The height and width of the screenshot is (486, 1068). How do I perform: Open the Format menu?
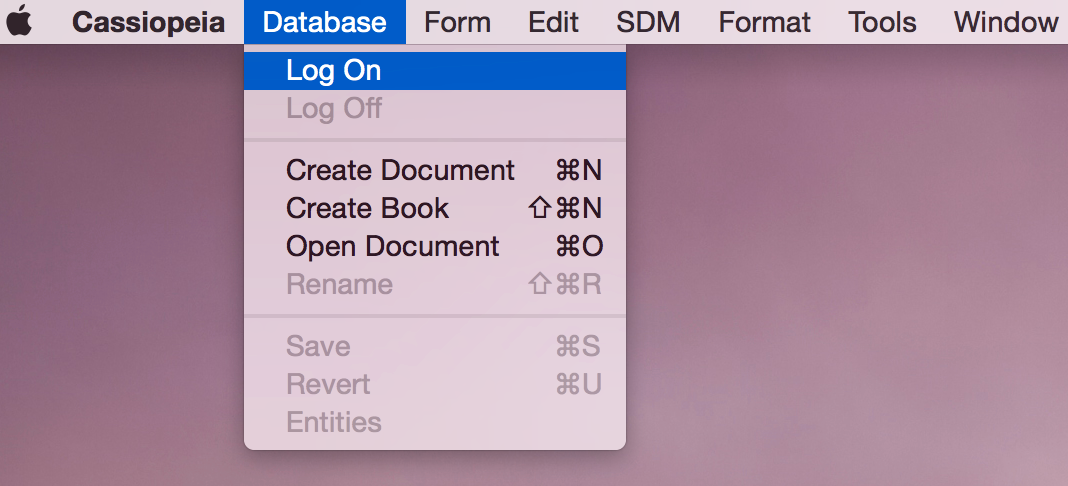[x=764, y=22]
